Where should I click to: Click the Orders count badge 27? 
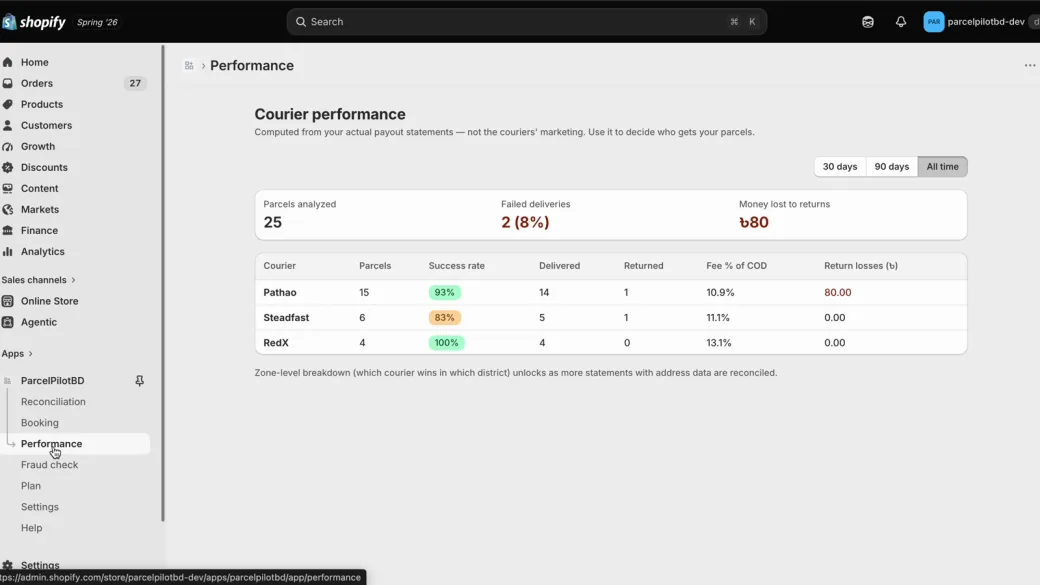[x=135, y=84]
